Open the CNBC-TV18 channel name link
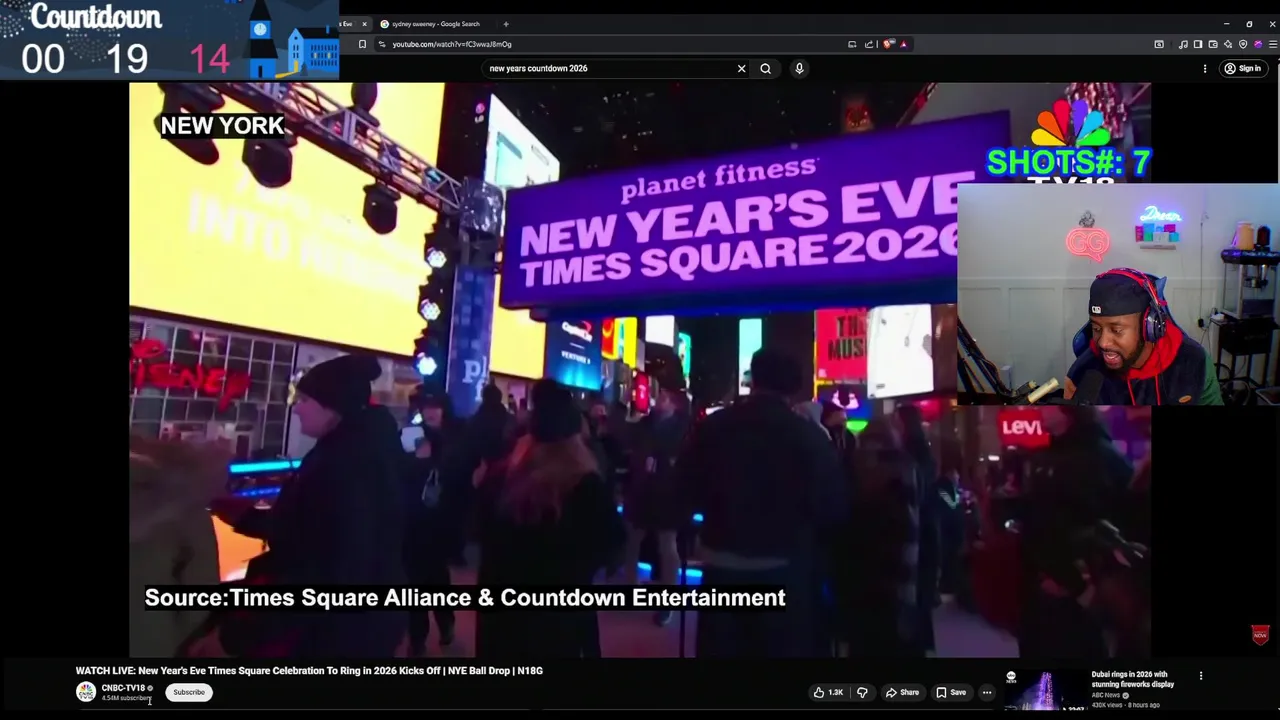This screenshot has width=1280, height=720. point(123,688)
